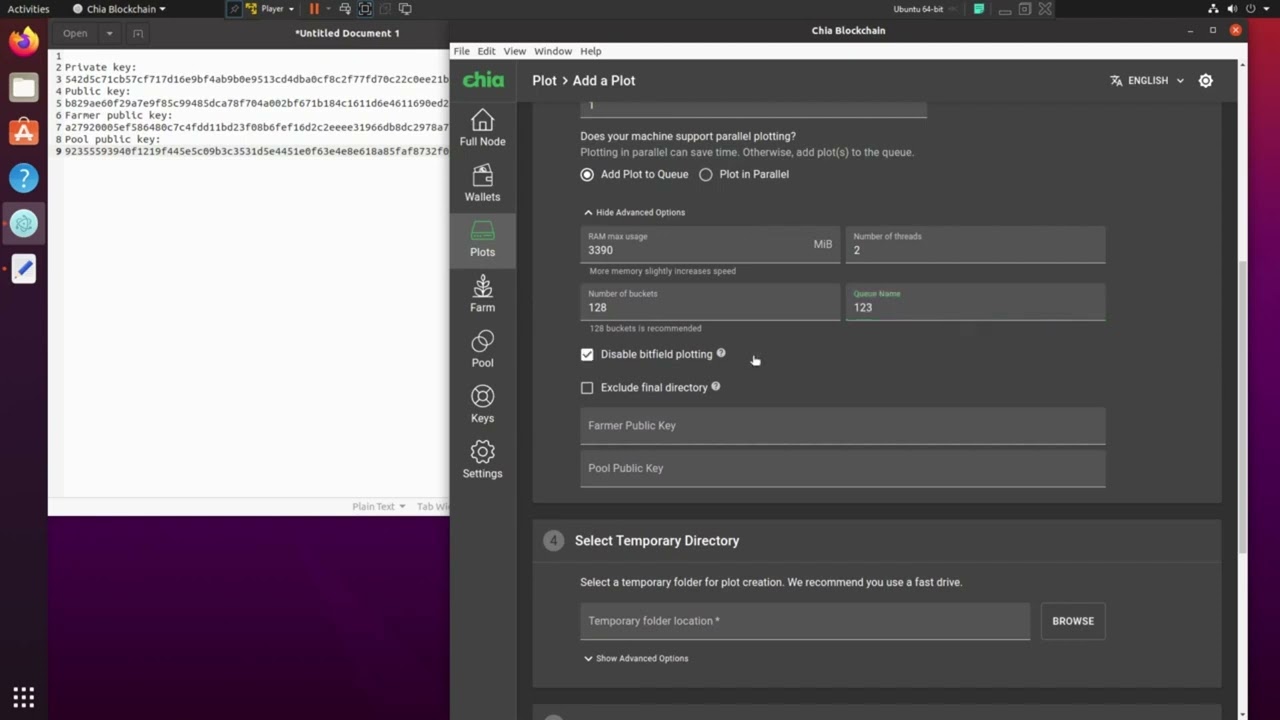This screenshot has width=1280, height=720.
Task: Expand Show Advanced Options for temporary directory
Action: point(636,658)
